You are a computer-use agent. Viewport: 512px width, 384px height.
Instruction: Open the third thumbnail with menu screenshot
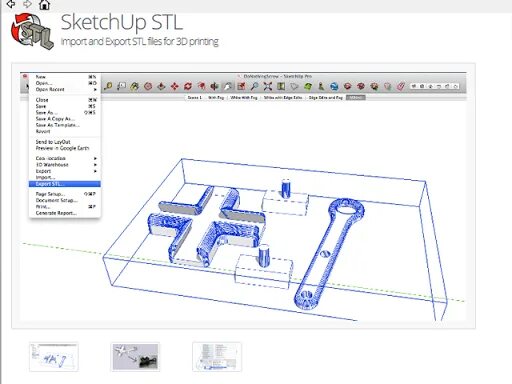click(217, 357)
